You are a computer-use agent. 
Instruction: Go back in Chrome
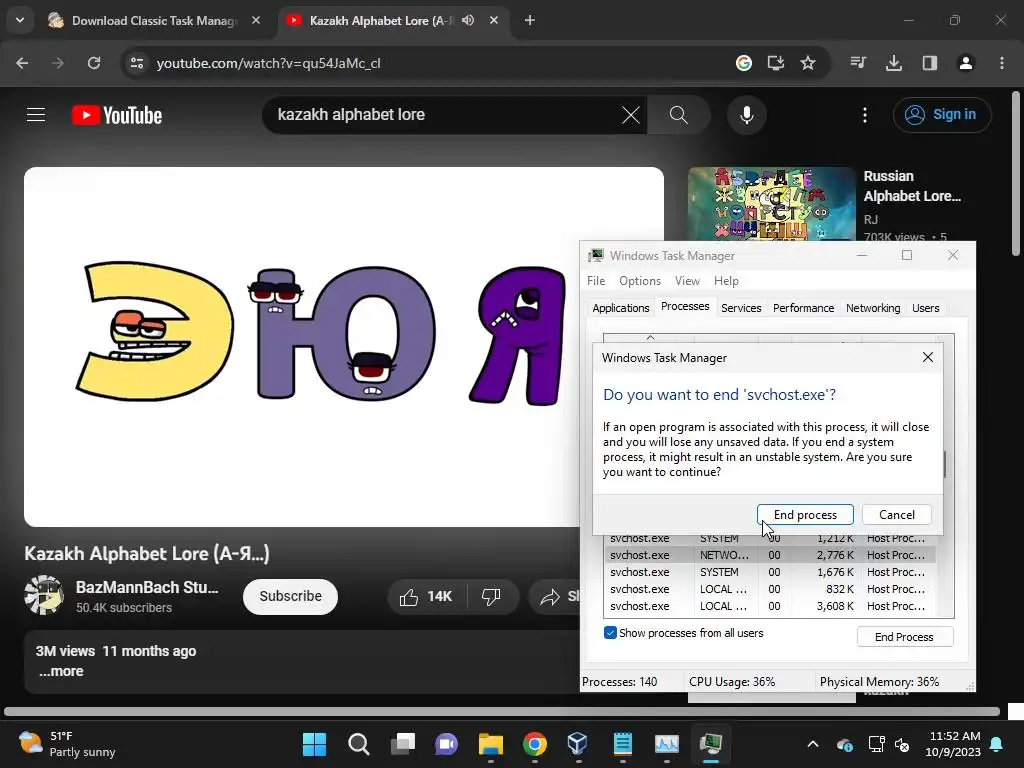click(22, 63)
